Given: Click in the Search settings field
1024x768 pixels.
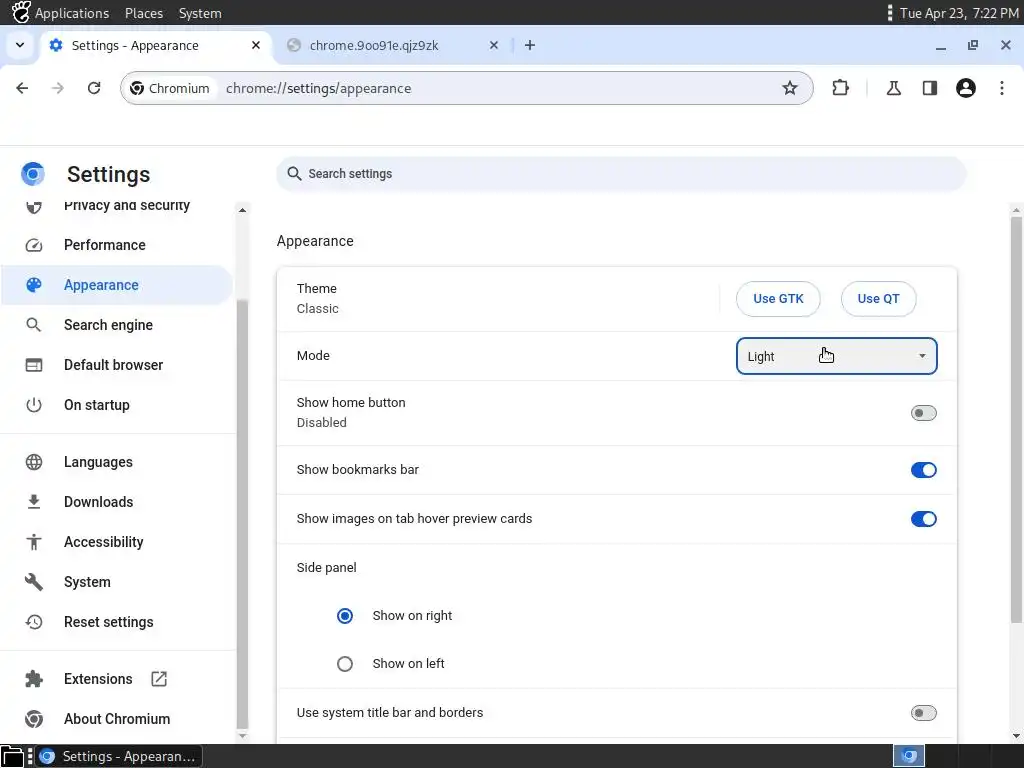Looking at the screenshot, I should (x=620, y=174).
